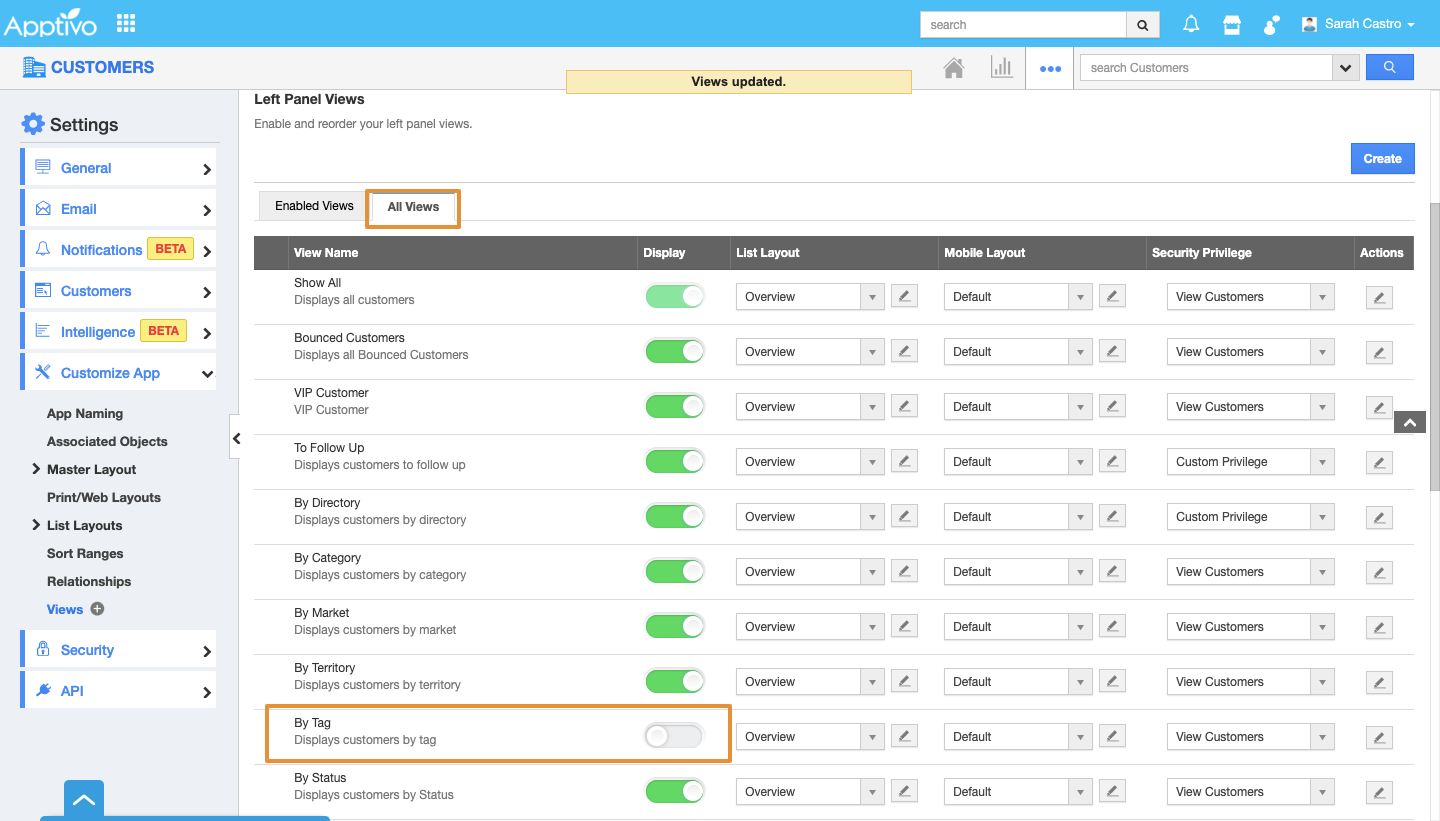Screen dimensions: 1440x821
Task: Click the search Customers input field
Action: [x=1206, y=67]
